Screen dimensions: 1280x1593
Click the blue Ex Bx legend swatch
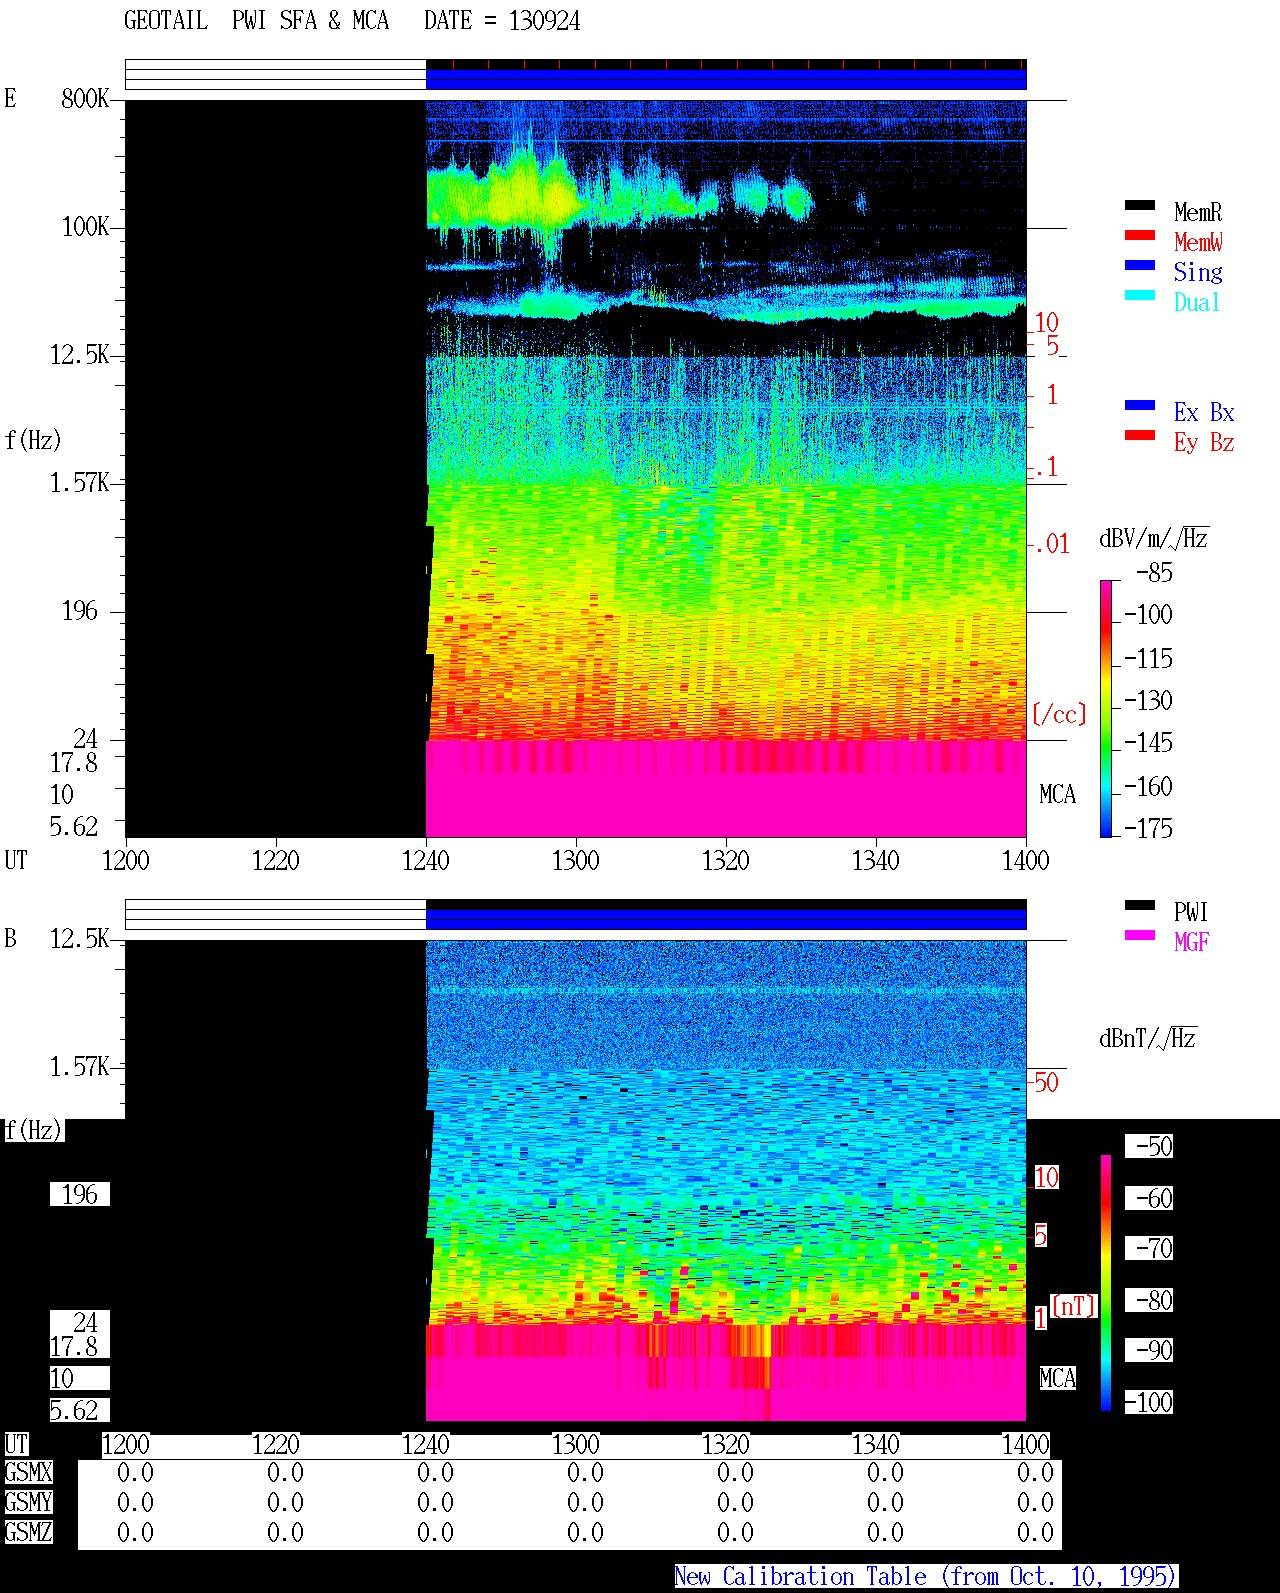pyautogui.click(x=1140, y=405)
